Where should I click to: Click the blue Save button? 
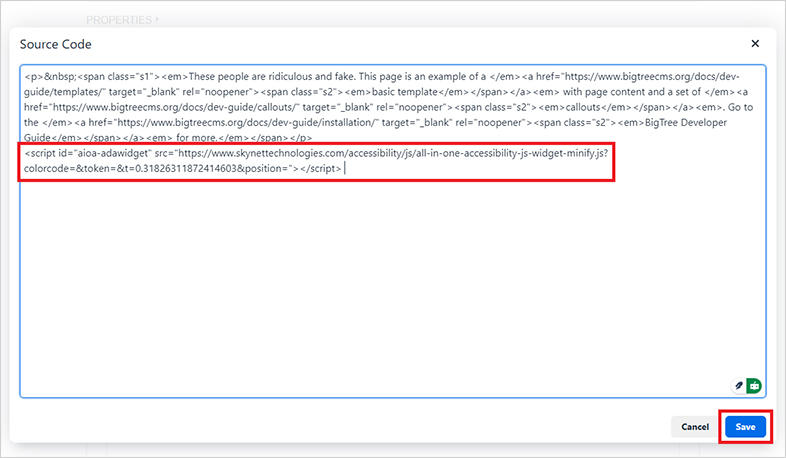click(x=745, y=427)
